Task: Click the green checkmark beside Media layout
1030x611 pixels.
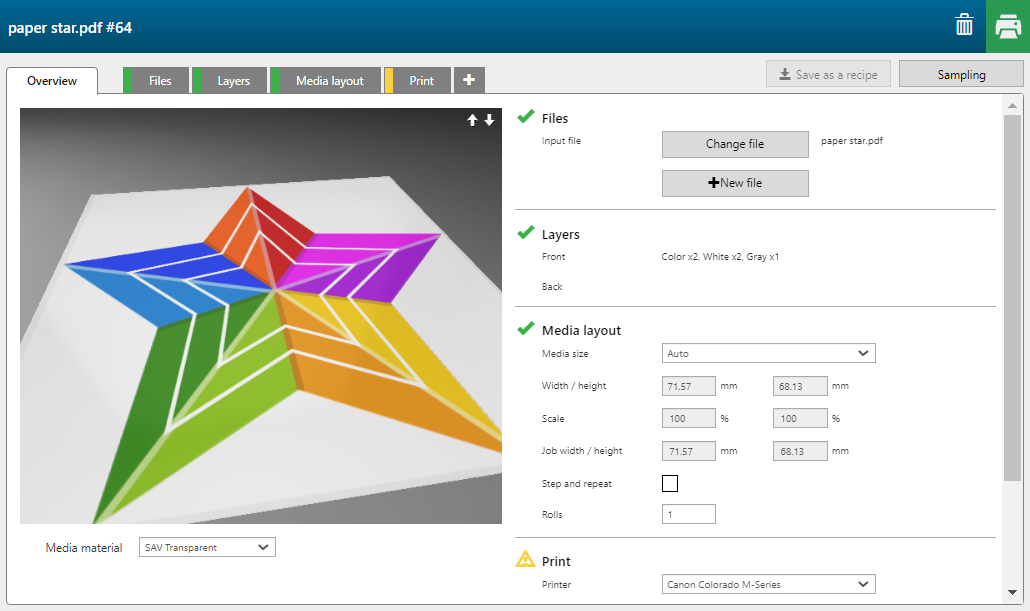Action: [x=525, y=329]
